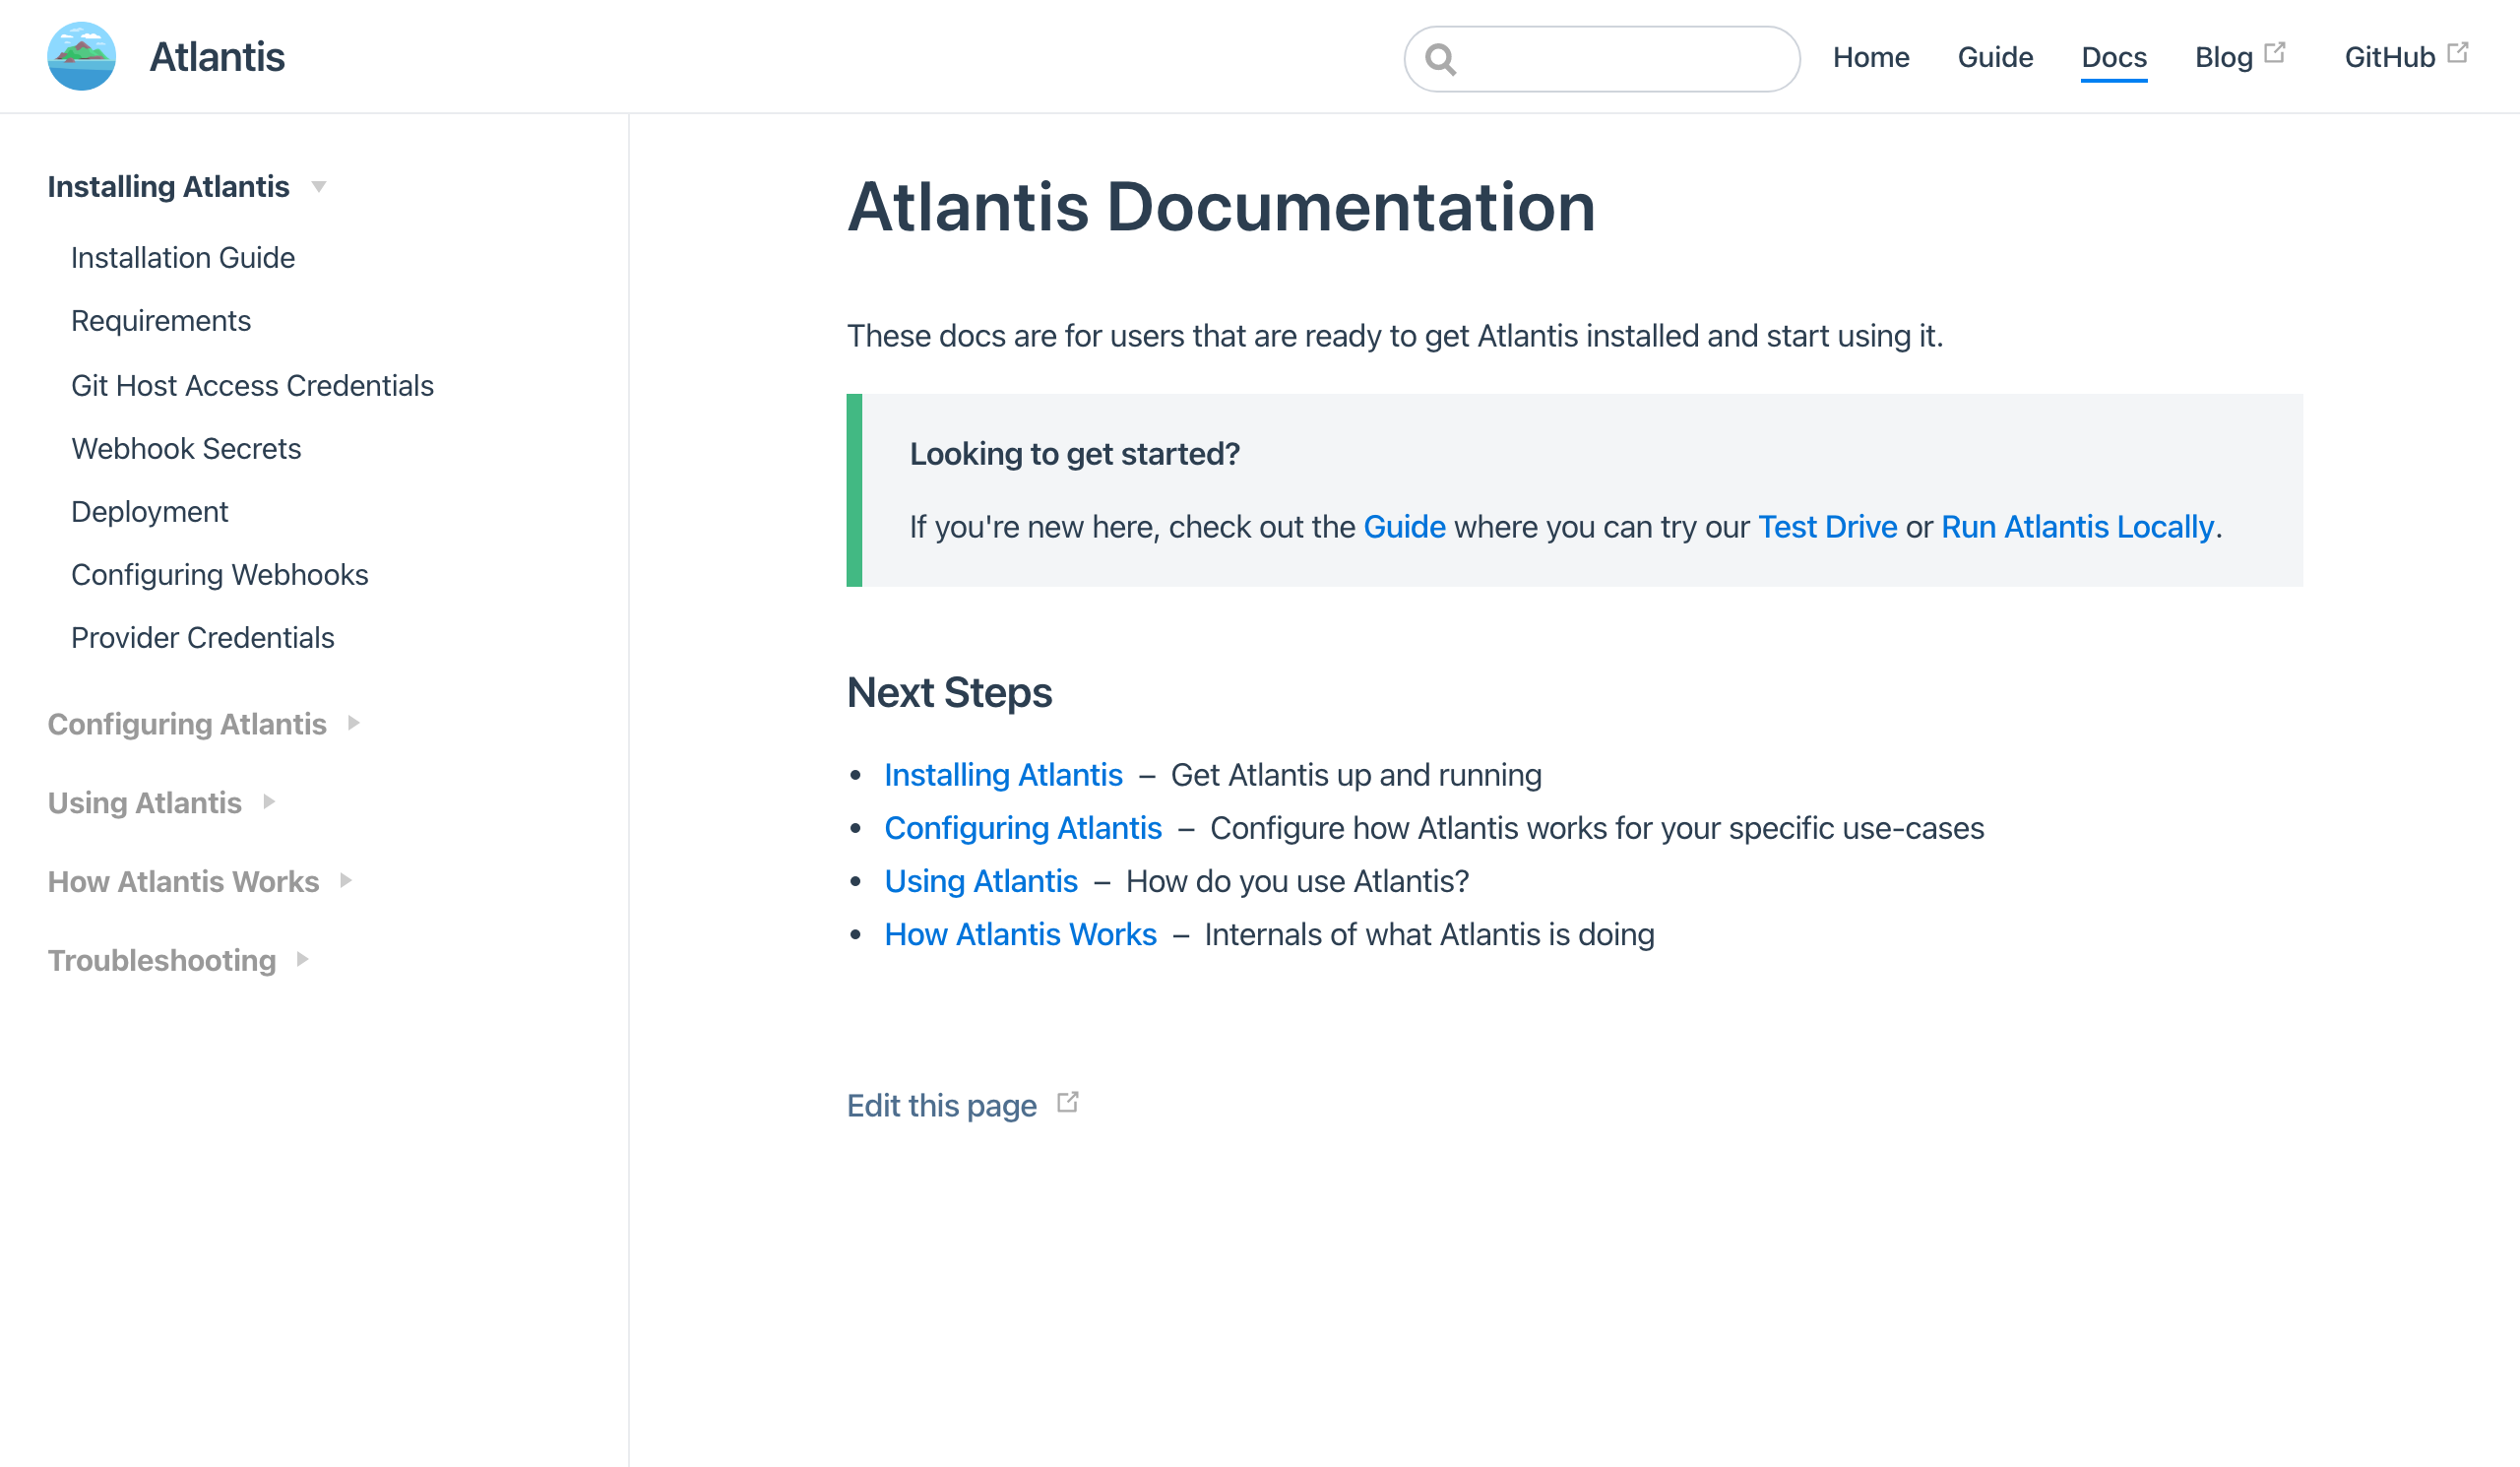The image size is (2520, 1467).
Task: Open Deployment in sidebar
Action: point(150,512)
